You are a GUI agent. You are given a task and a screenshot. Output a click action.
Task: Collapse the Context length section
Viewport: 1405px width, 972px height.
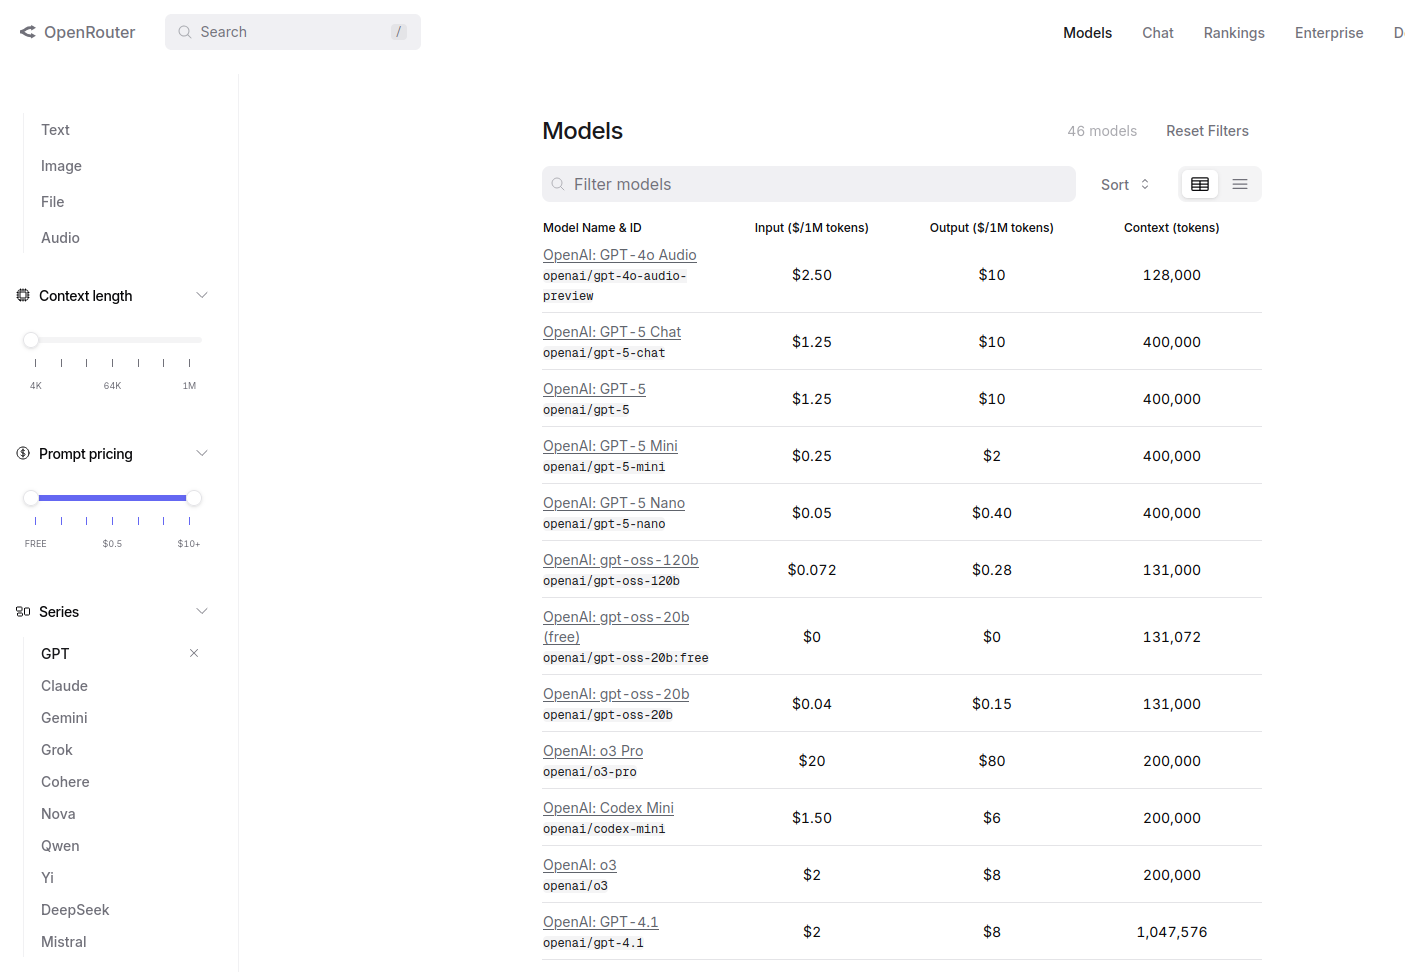(x=202, y=295)
